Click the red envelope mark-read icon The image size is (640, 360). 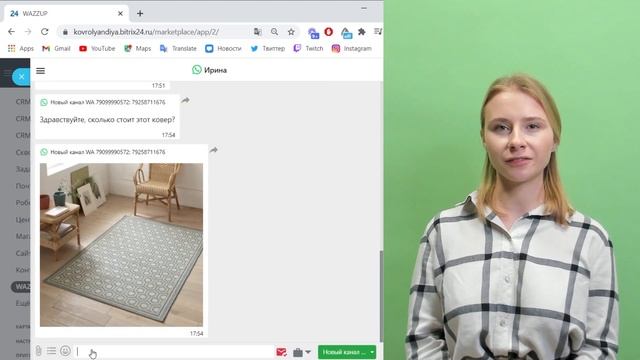pos(281,352)
